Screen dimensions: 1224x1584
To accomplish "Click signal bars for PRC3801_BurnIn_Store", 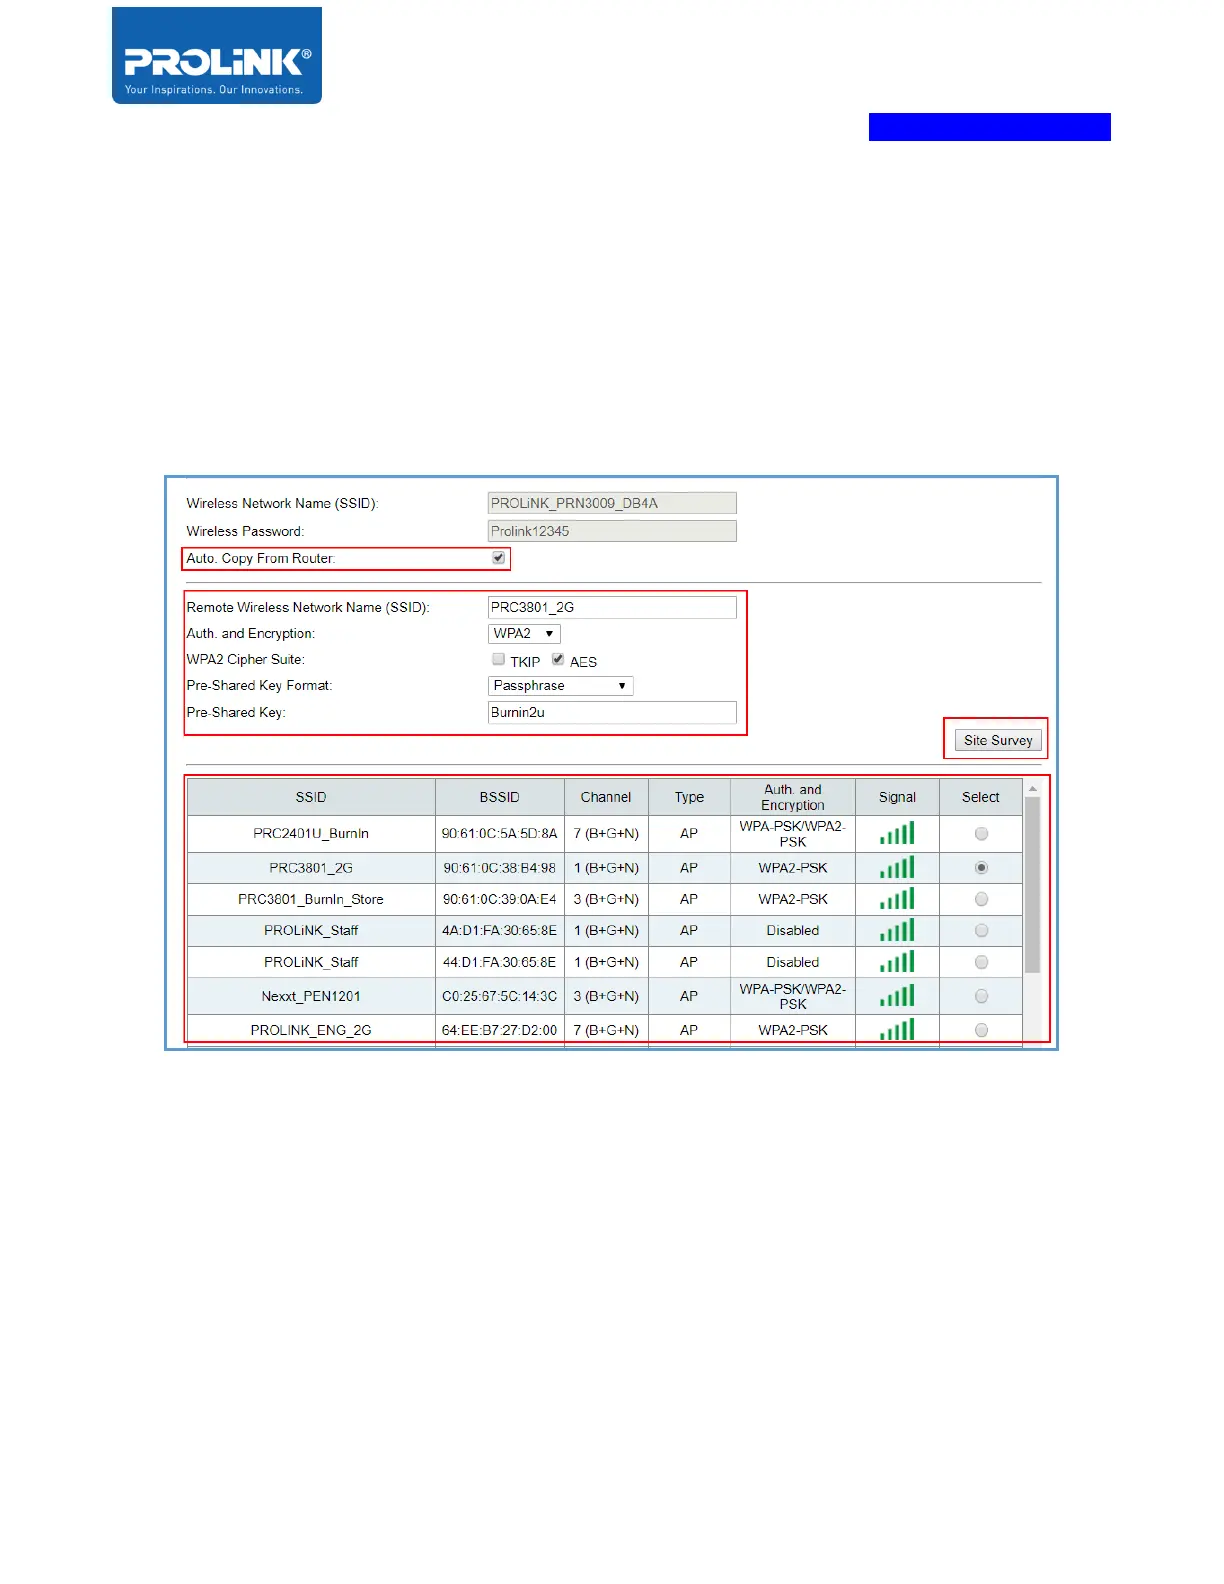I will pyautogui.click(x=897, y=898).
